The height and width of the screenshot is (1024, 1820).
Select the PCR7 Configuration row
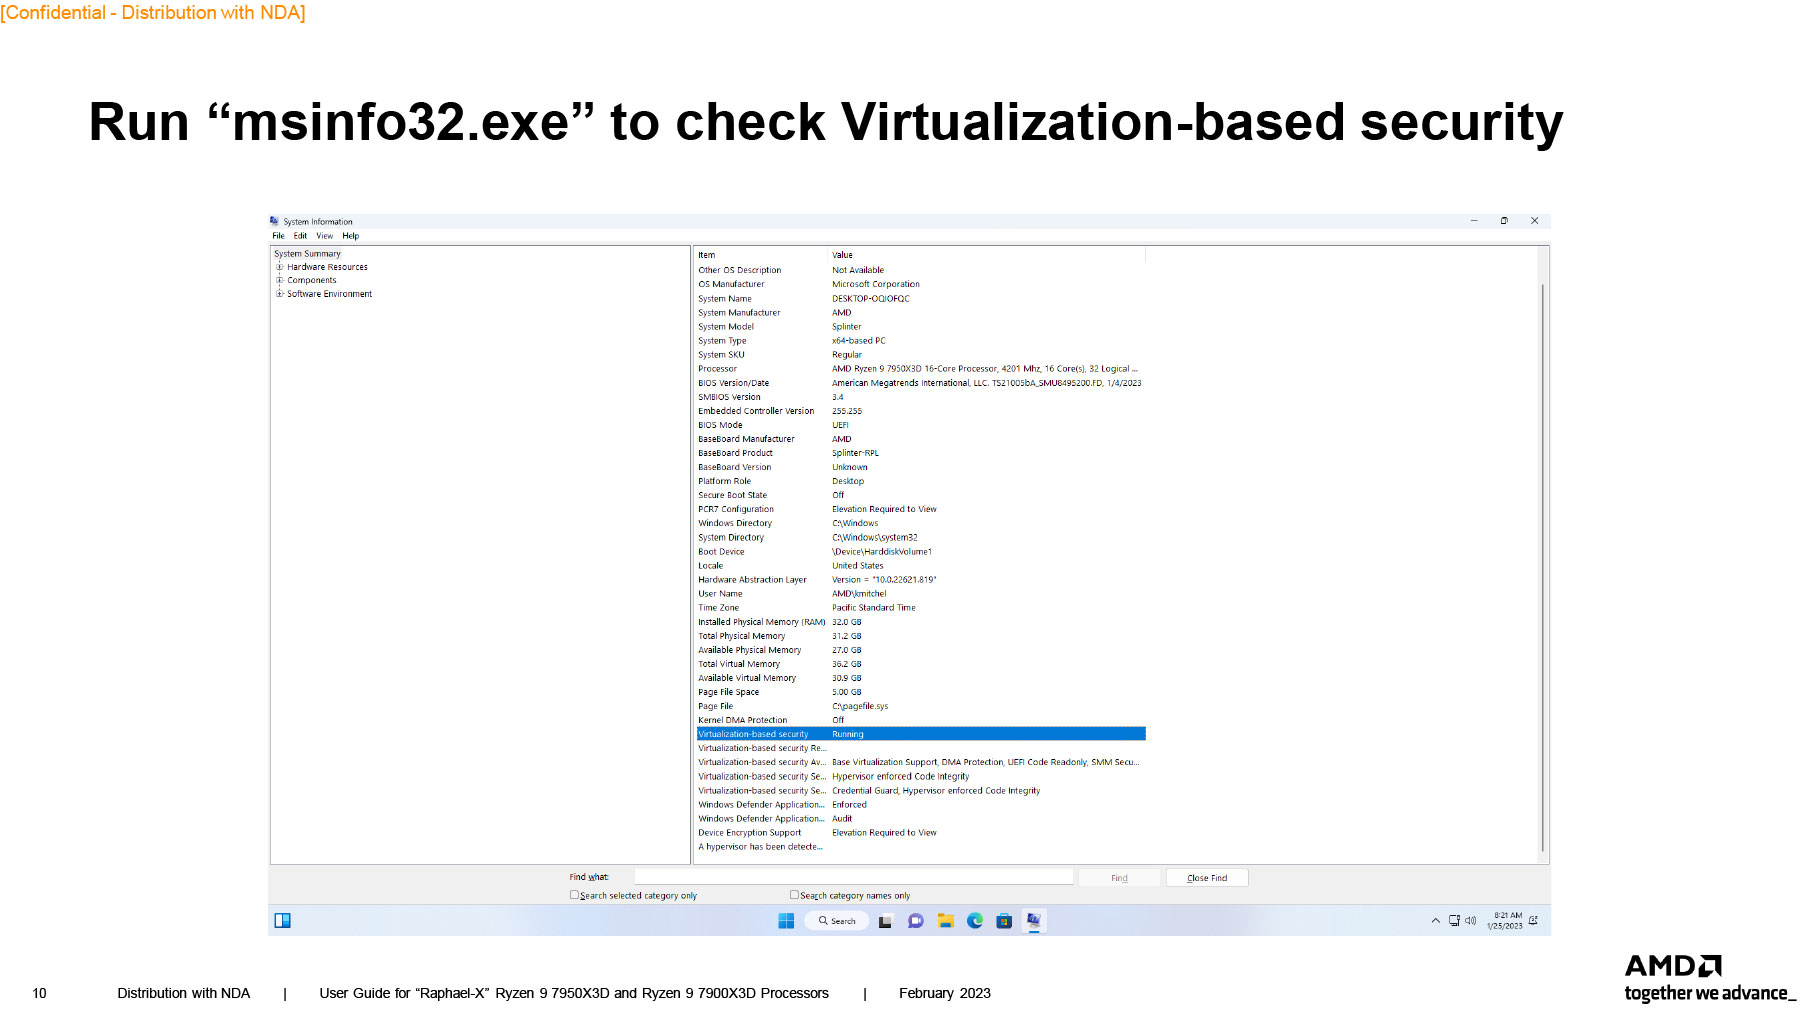(x=921, y=509)
